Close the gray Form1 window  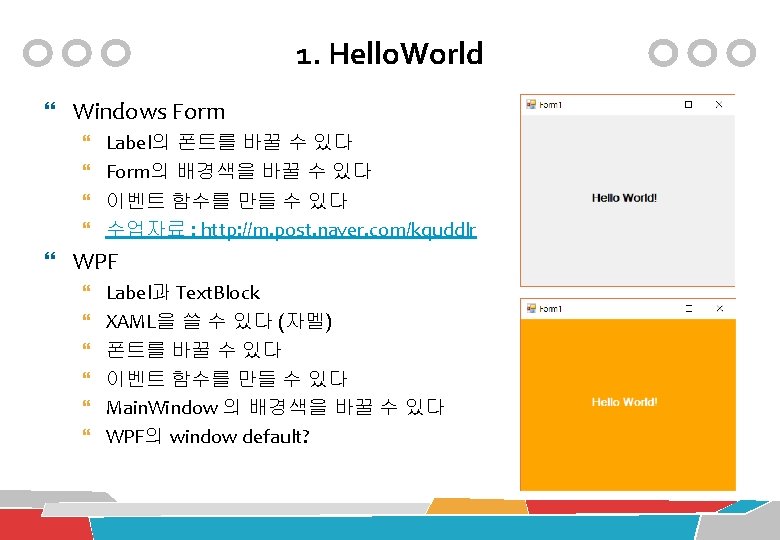tap(719, 104)
